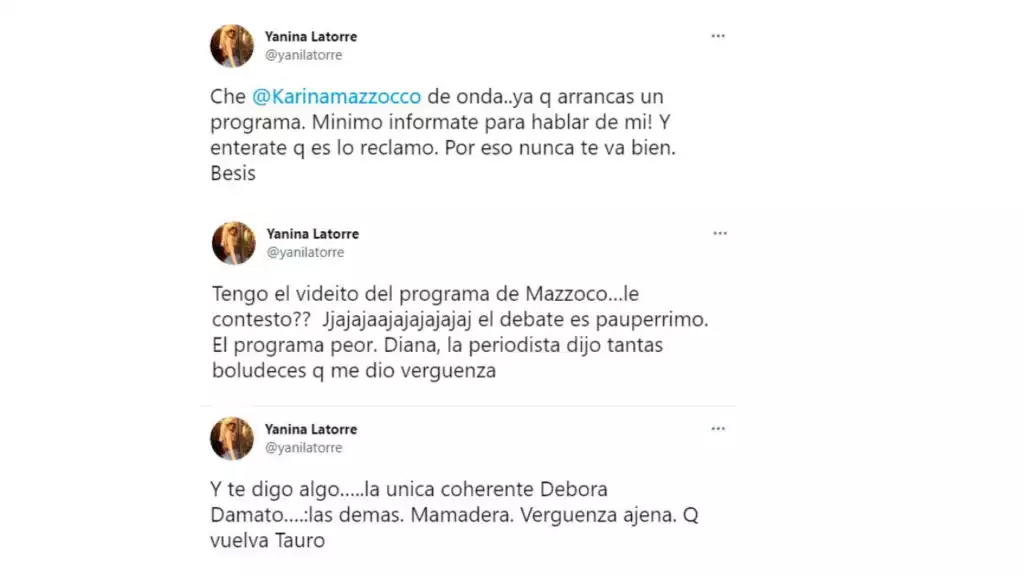1024x576 pixels.
Task: Click the Yanina Latorre name above 'Tengo el videito'
Action: point(313,234)
